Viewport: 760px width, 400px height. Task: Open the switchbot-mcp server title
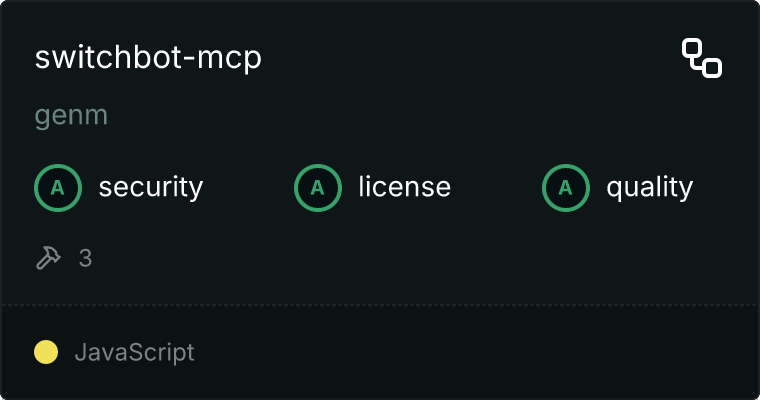(x=148, y=58)
